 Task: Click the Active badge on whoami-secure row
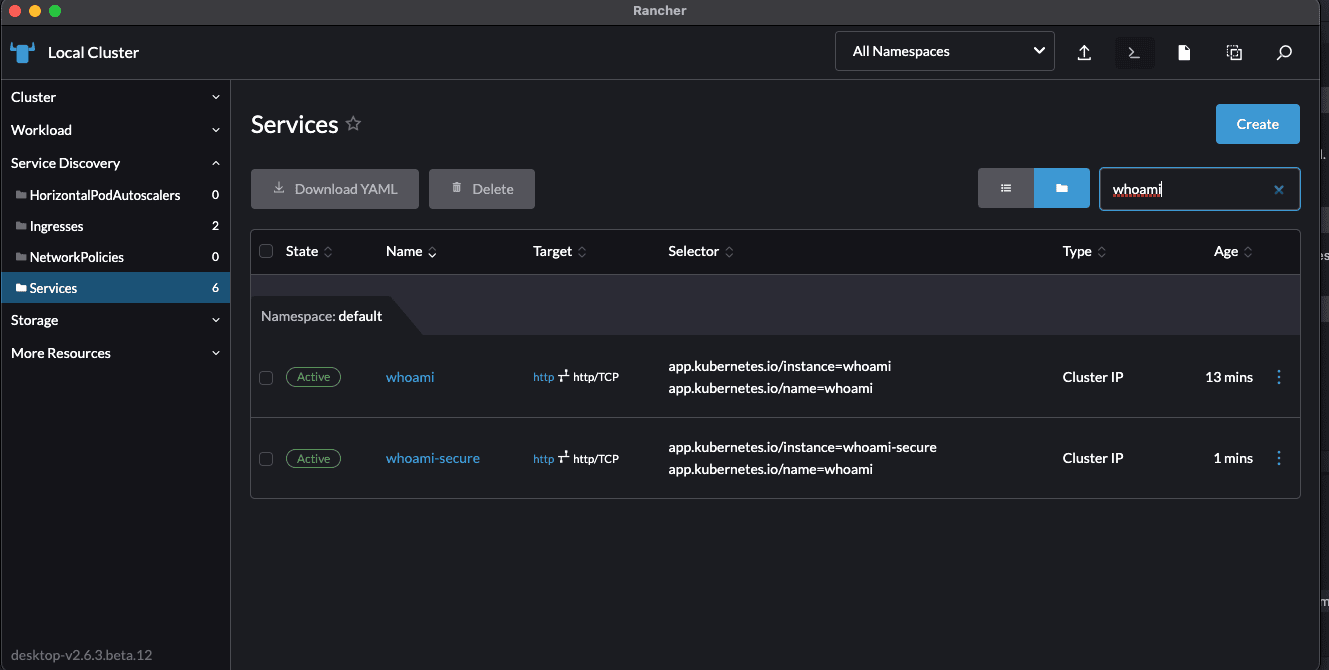pos(313,458)
